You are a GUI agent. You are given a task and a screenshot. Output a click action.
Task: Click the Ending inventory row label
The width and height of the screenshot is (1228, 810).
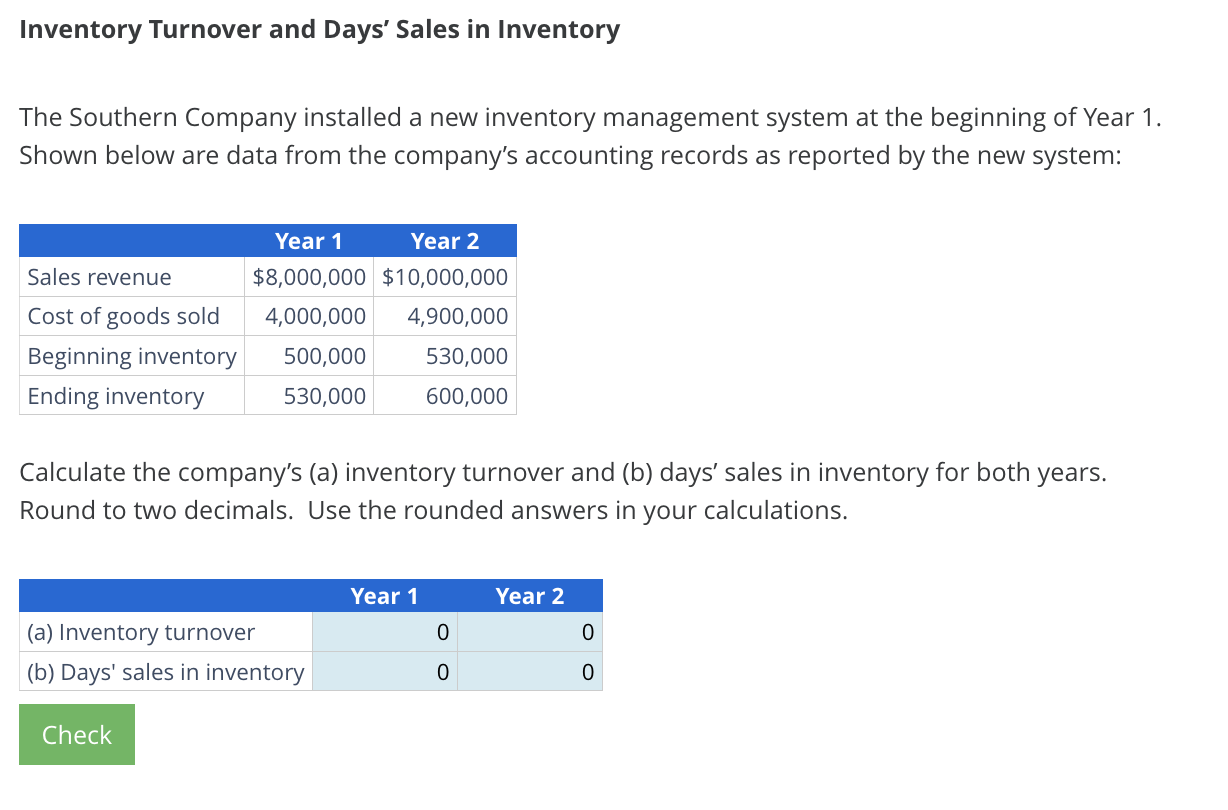point(116,395)
